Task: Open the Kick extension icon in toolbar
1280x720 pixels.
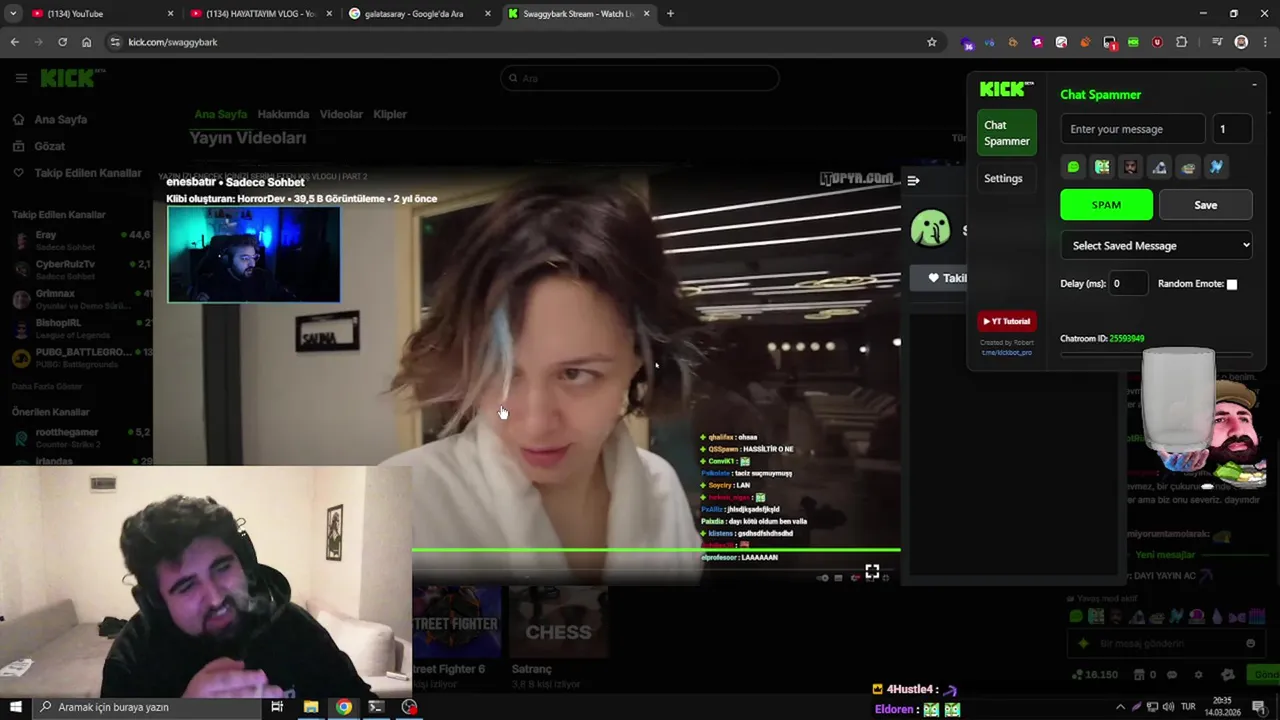Action: [1133, 42]
